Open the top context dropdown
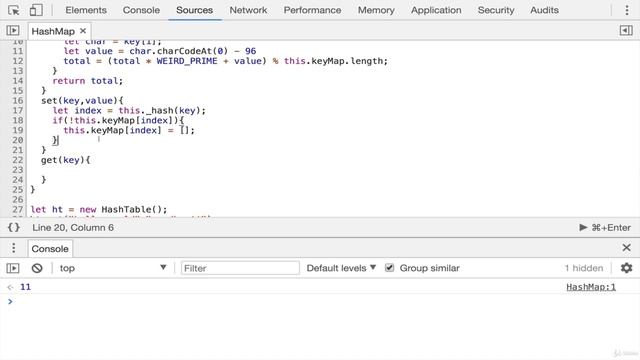Image resolution: width=640 pixels, height=360 pixels. [x=113, y=268]
